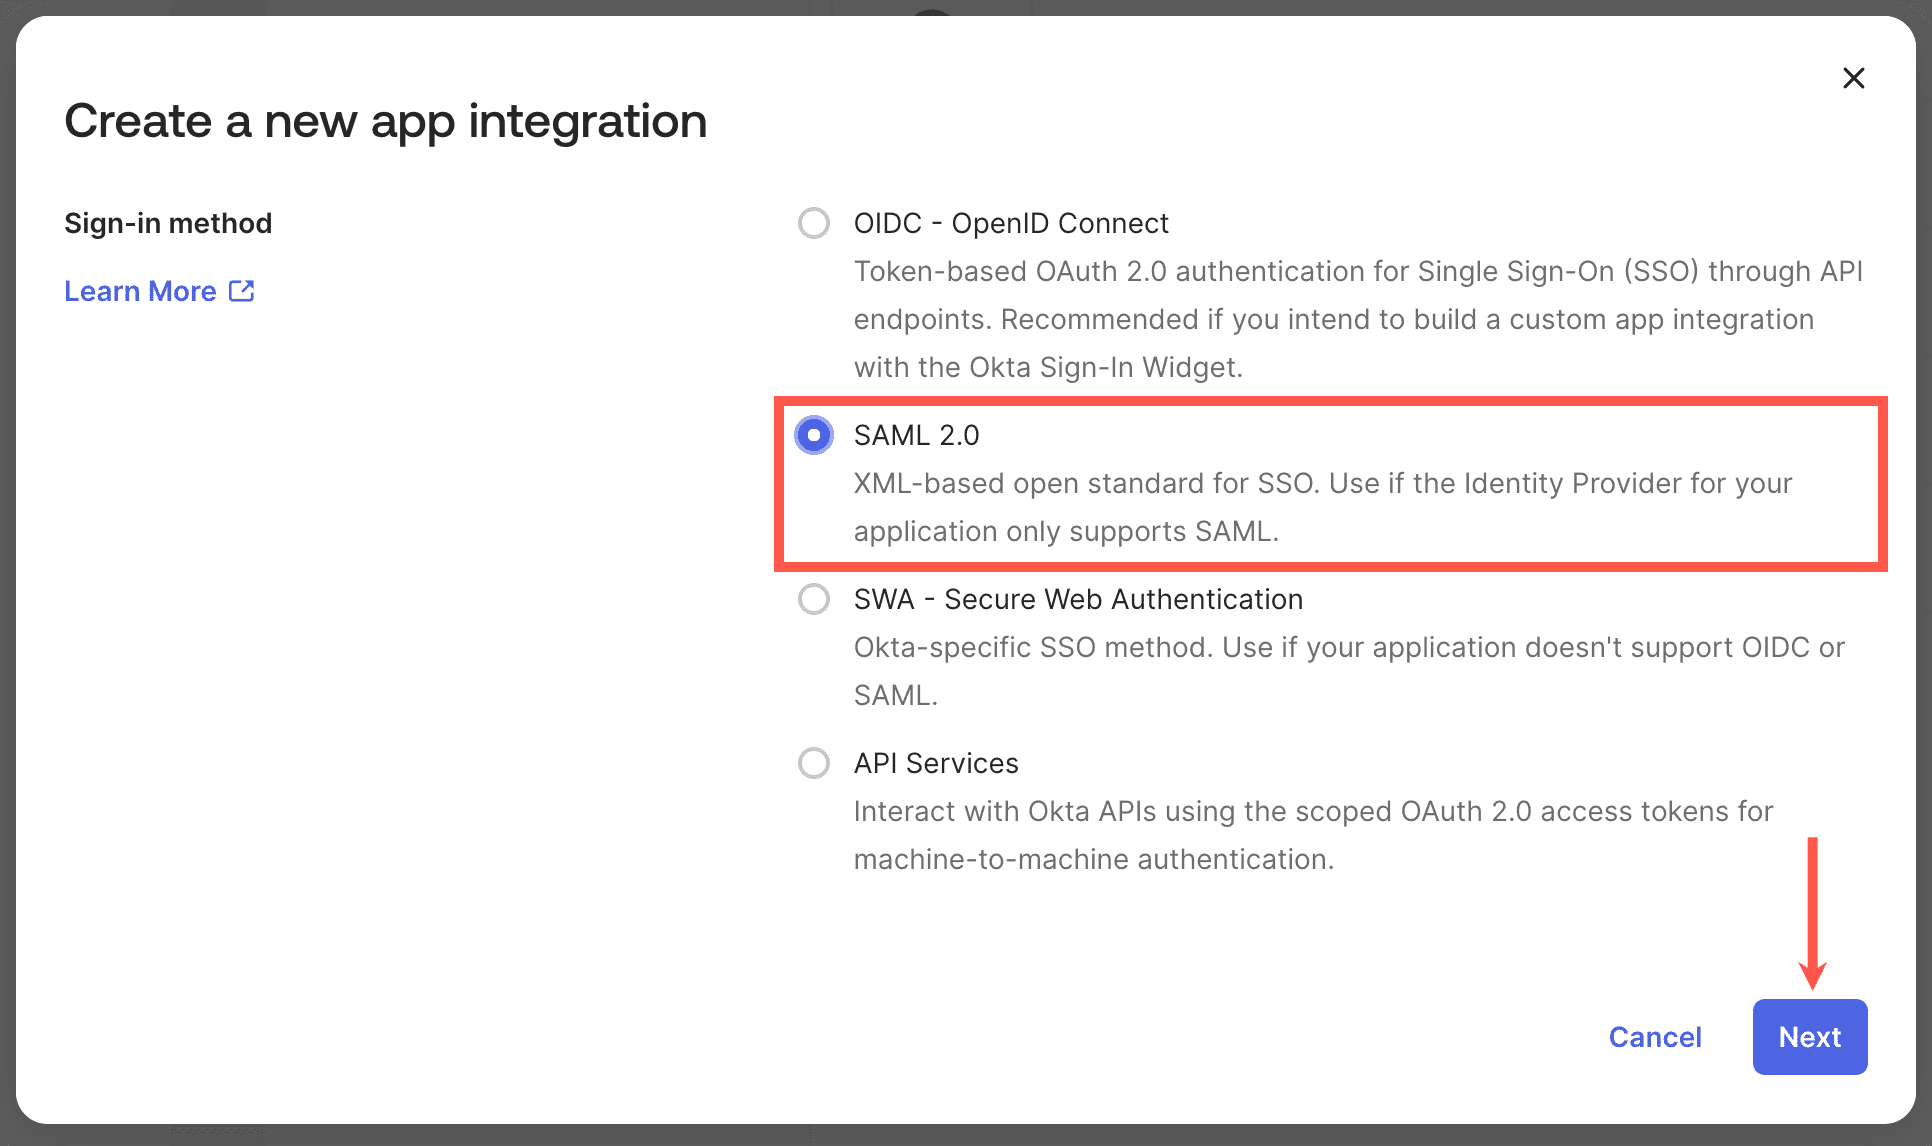This screenshot has width=1932, height=1146.
Task: Click the SAML 2.0 option label
Action: click(x=915, y=435)
